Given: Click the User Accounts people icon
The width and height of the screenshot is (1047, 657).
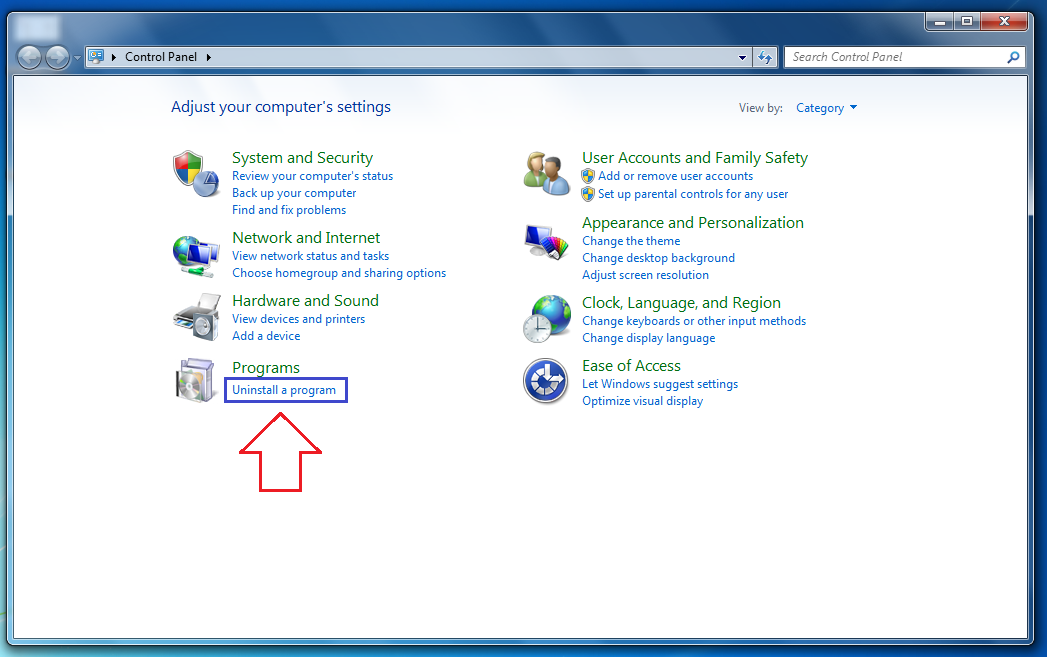Looking at the screenshot, I should coord(547,174).
